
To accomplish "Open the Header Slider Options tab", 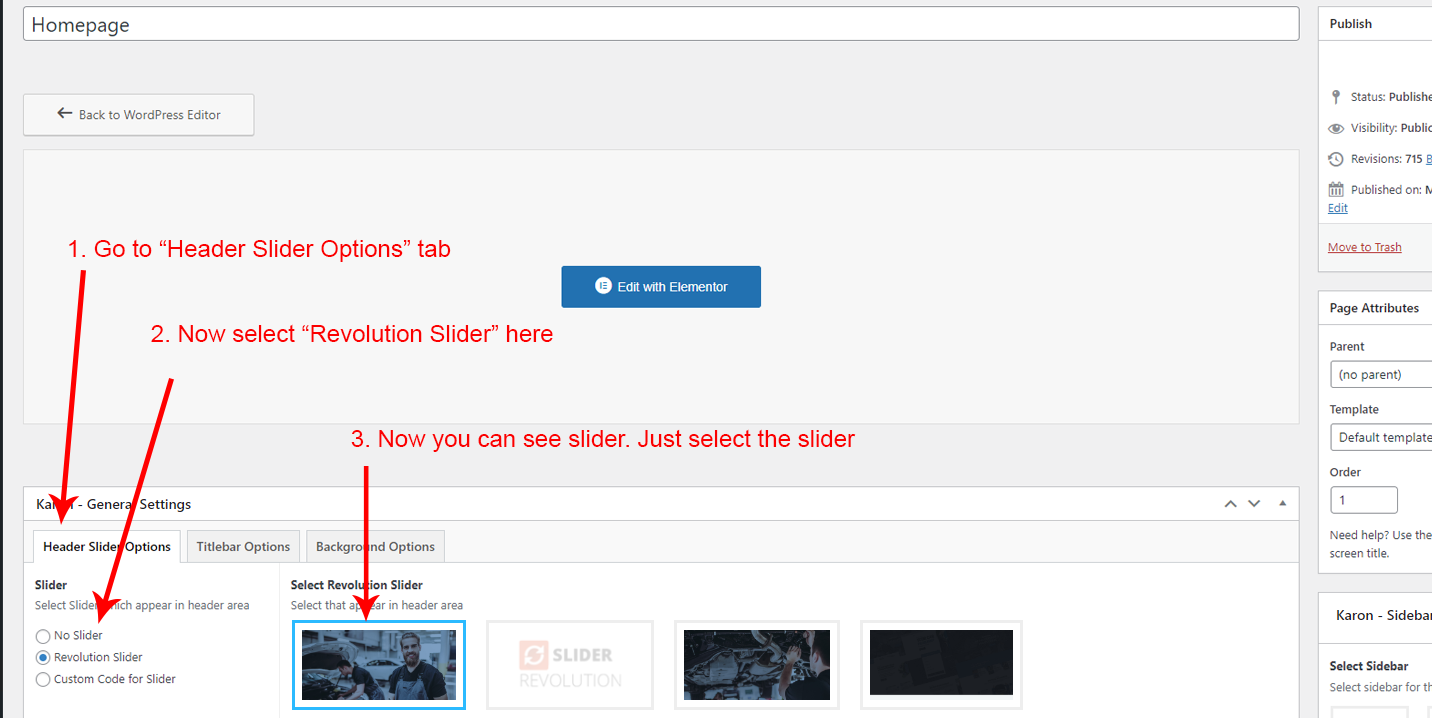I will pyautogui.click(x=107, y=547).
